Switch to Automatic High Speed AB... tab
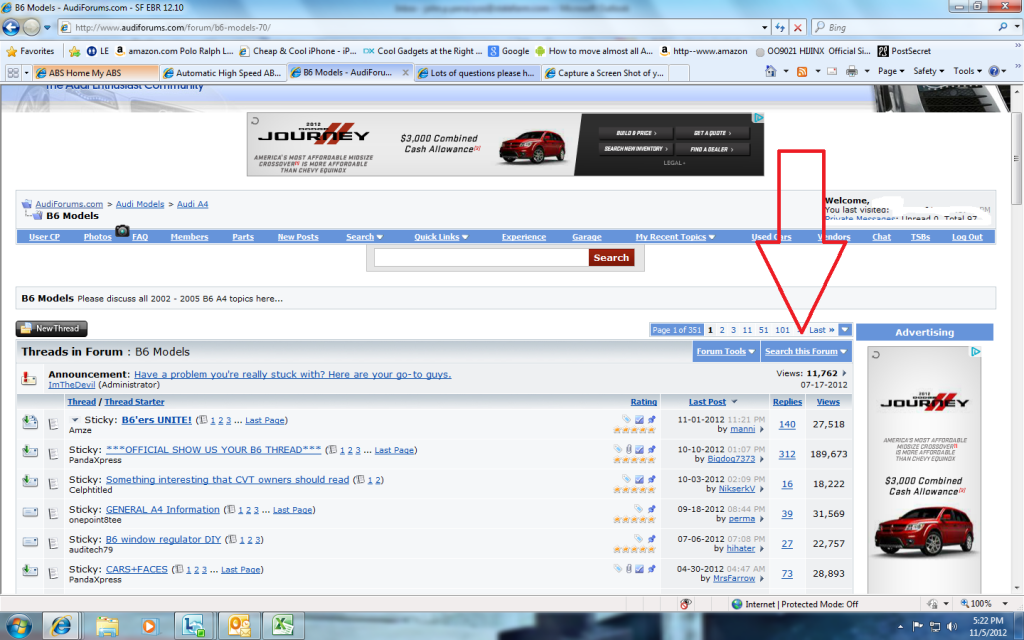Image resolution: width=1024 pixels, height=640 pixels. tap(222, 72)
